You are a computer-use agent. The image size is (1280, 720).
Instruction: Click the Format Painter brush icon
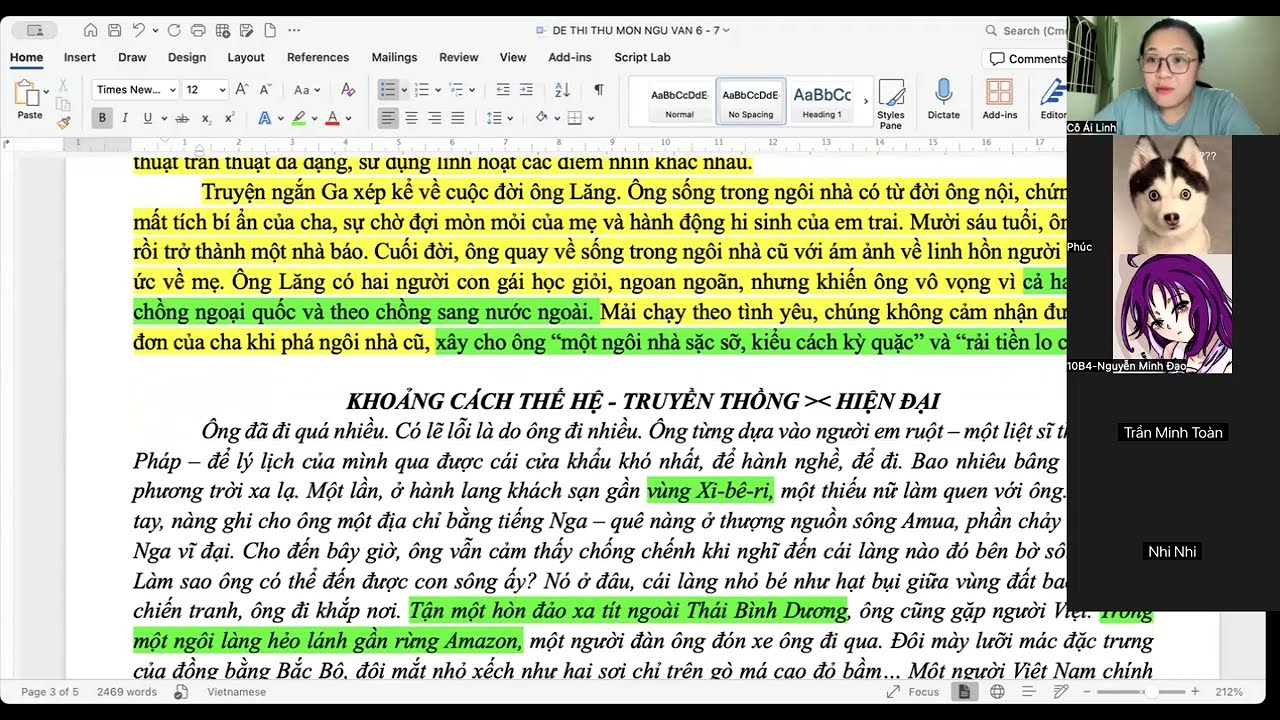coord(63,122)
